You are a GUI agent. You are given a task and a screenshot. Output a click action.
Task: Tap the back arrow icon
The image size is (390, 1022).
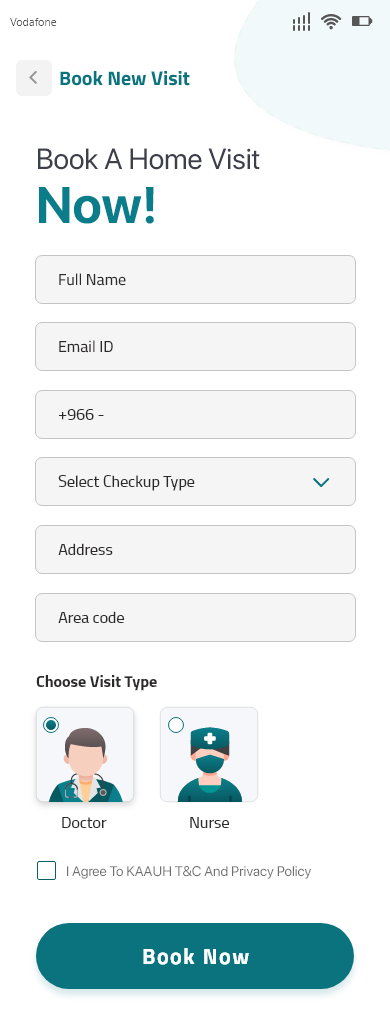click(x=33, y=78)
